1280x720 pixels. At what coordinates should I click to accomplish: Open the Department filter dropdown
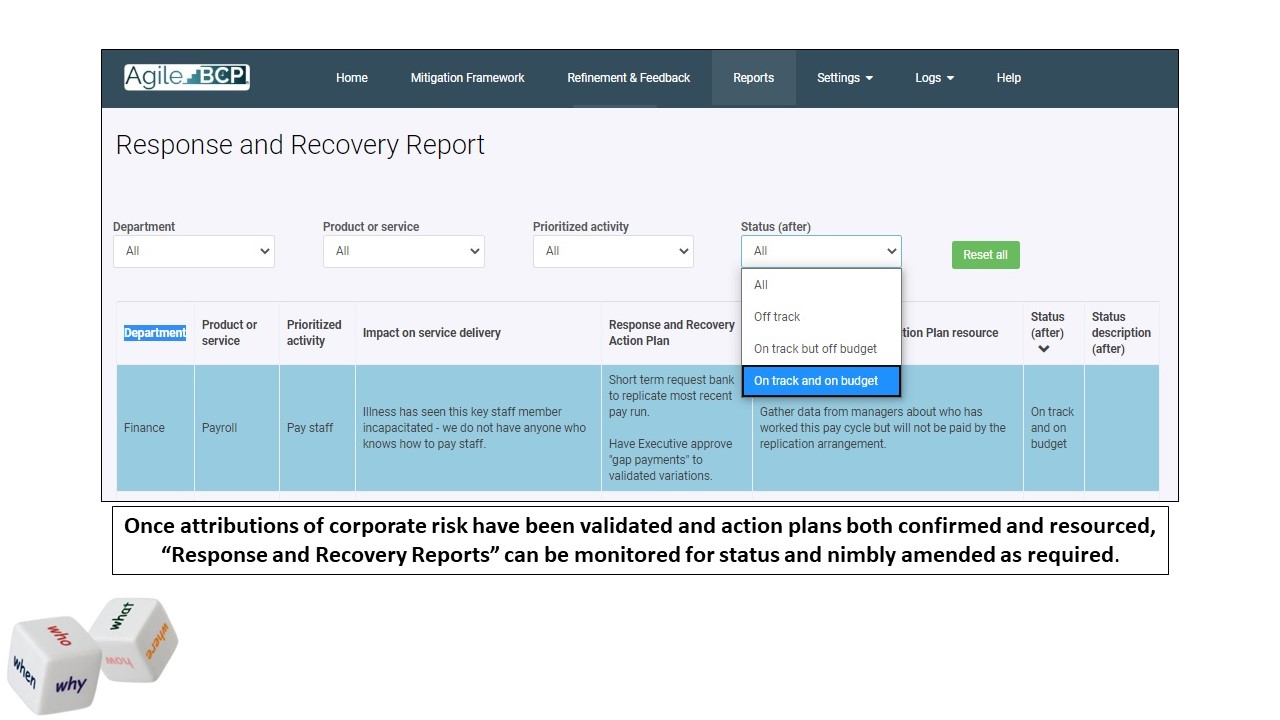click(194, 251)
